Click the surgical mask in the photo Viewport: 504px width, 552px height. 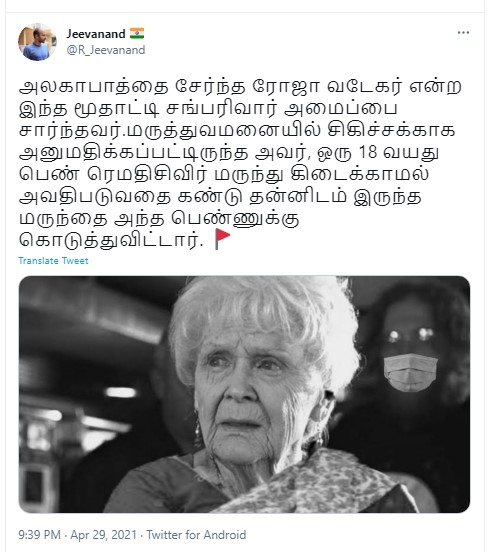click(410, 373)
